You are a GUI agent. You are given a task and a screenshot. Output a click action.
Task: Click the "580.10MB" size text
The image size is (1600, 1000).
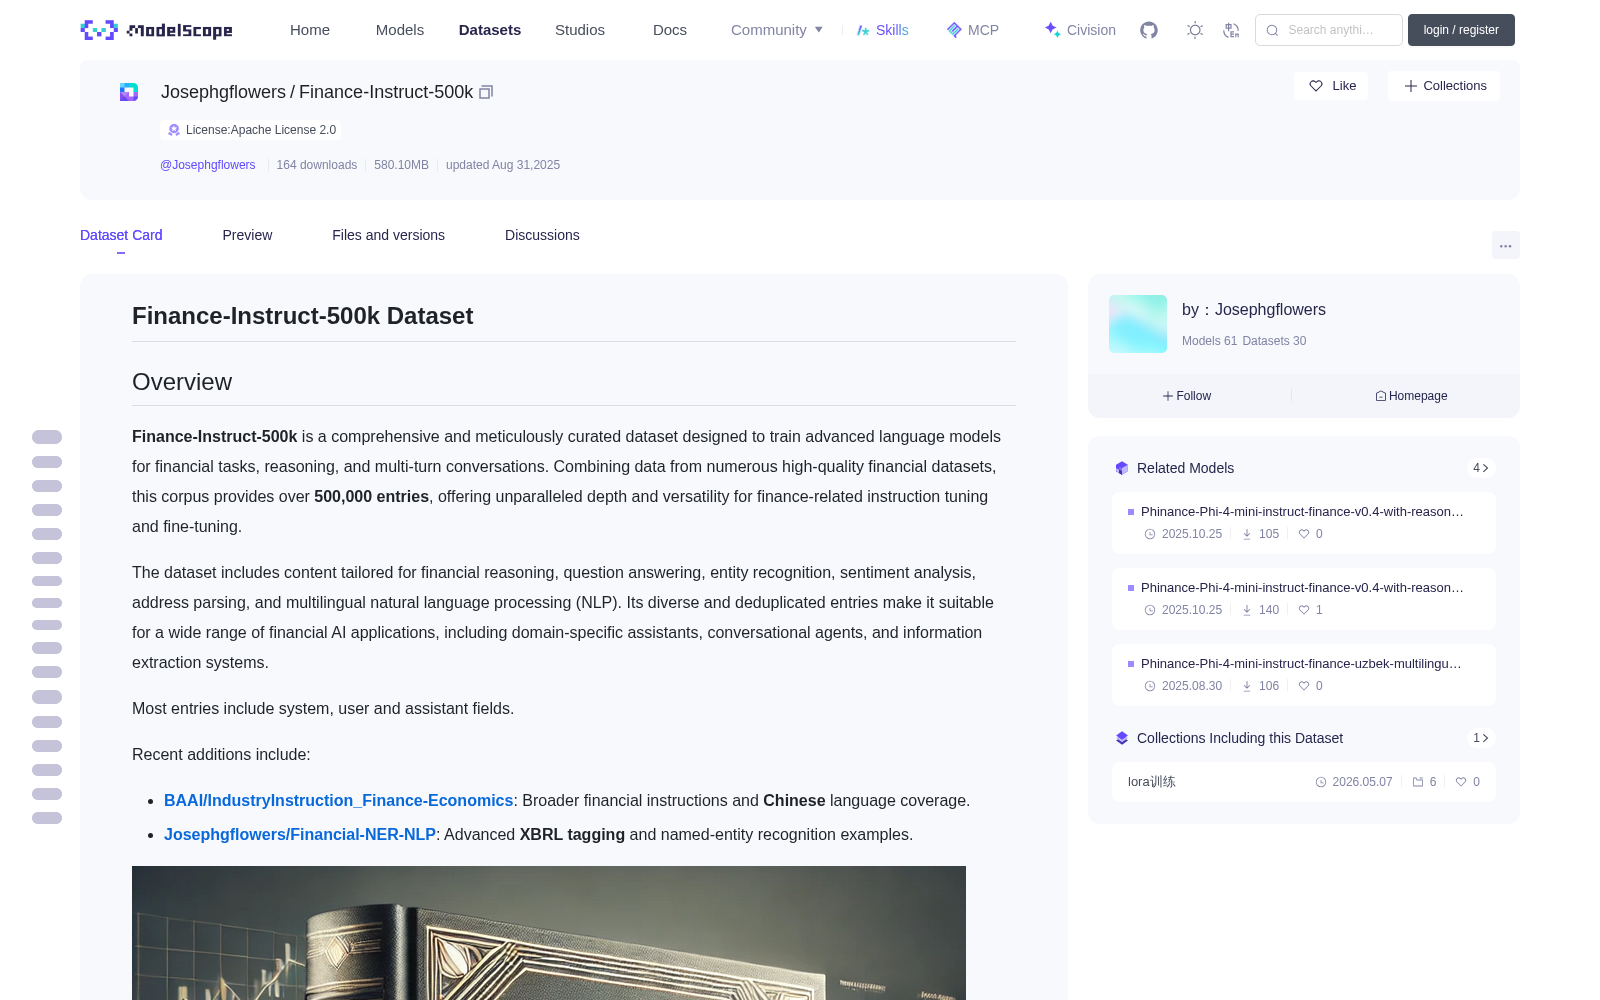pyautogui.click(x=401, y=165)
